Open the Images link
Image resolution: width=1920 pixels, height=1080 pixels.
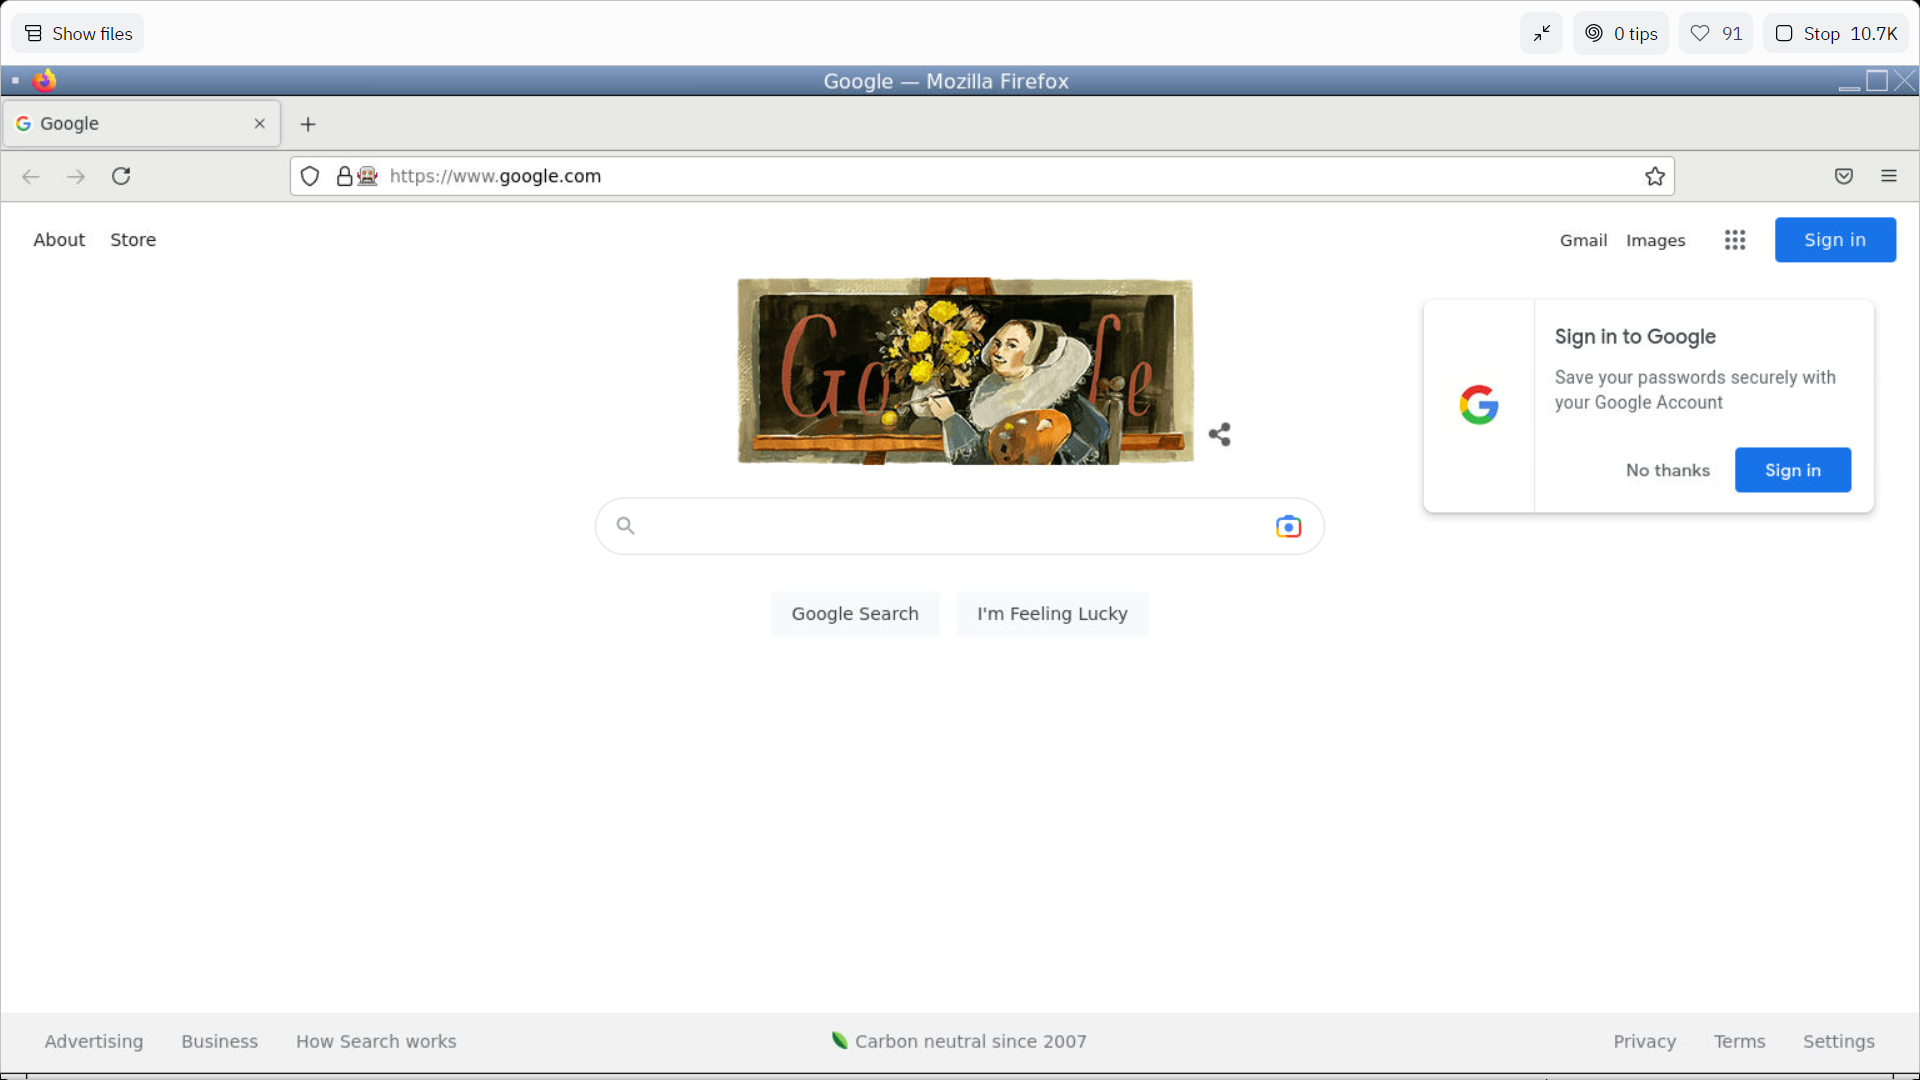tap(1655, 241)
